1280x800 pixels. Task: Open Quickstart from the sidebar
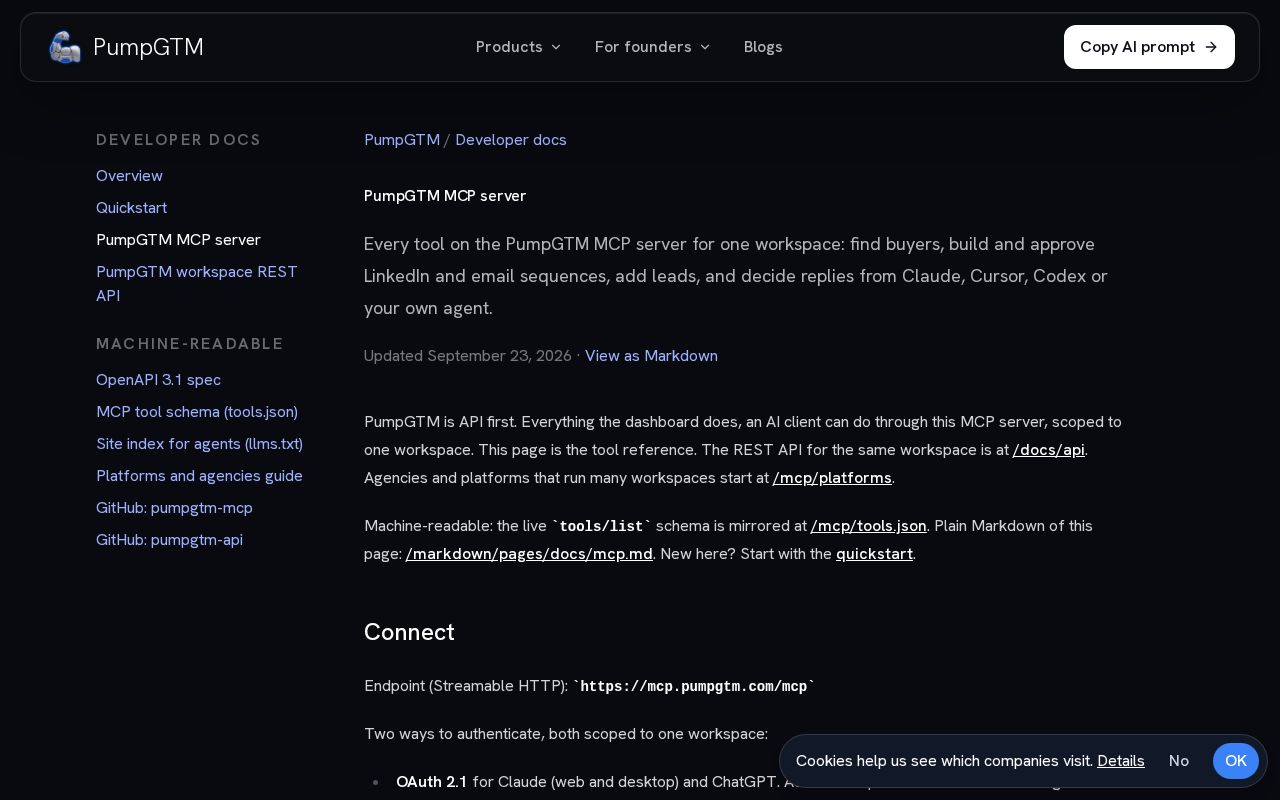click(131, 208)
